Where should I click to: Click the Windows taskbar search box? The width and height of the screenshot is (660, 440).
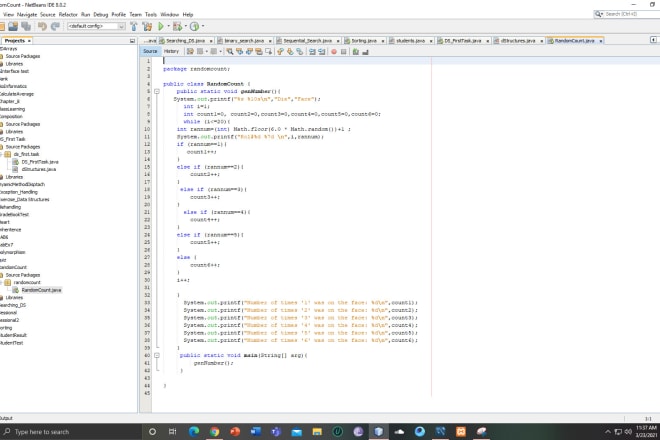click(x=70, y=431)
